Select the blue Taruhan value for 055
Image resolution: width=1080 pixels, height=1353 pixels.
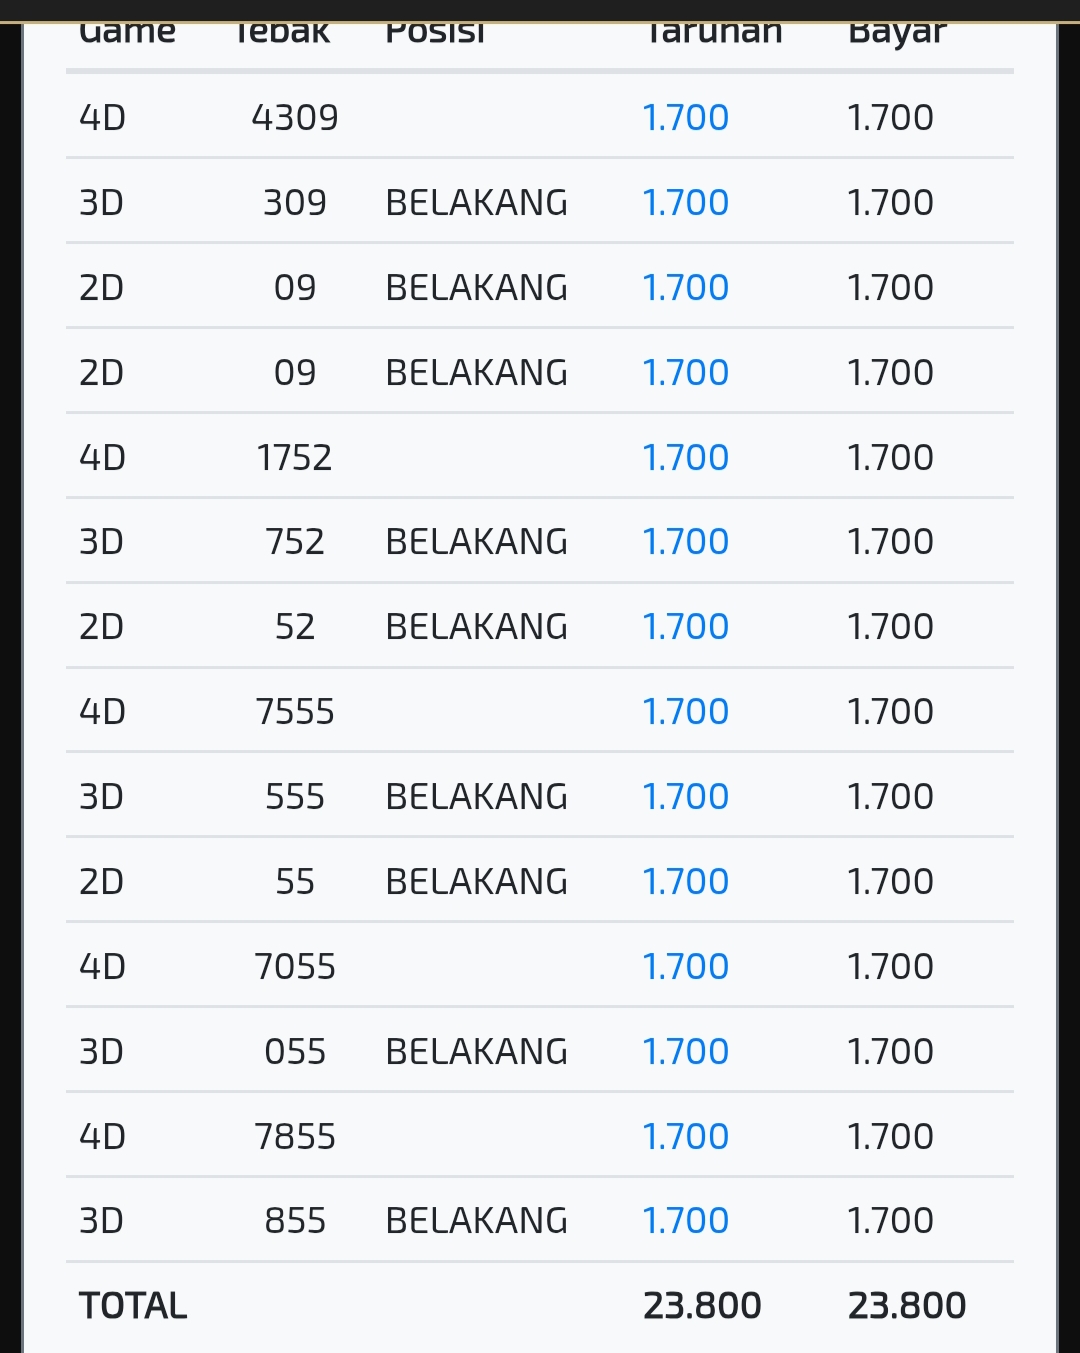[685, 1052]
